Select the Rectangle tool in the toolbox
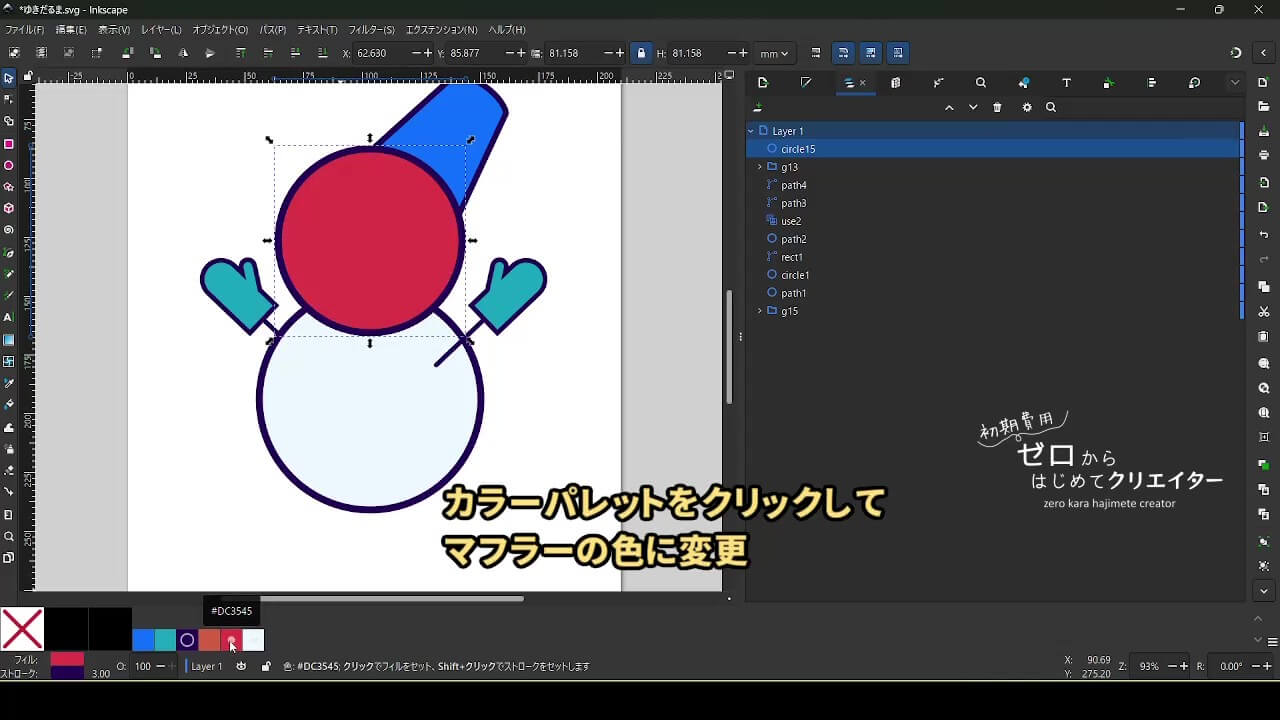 9,144
